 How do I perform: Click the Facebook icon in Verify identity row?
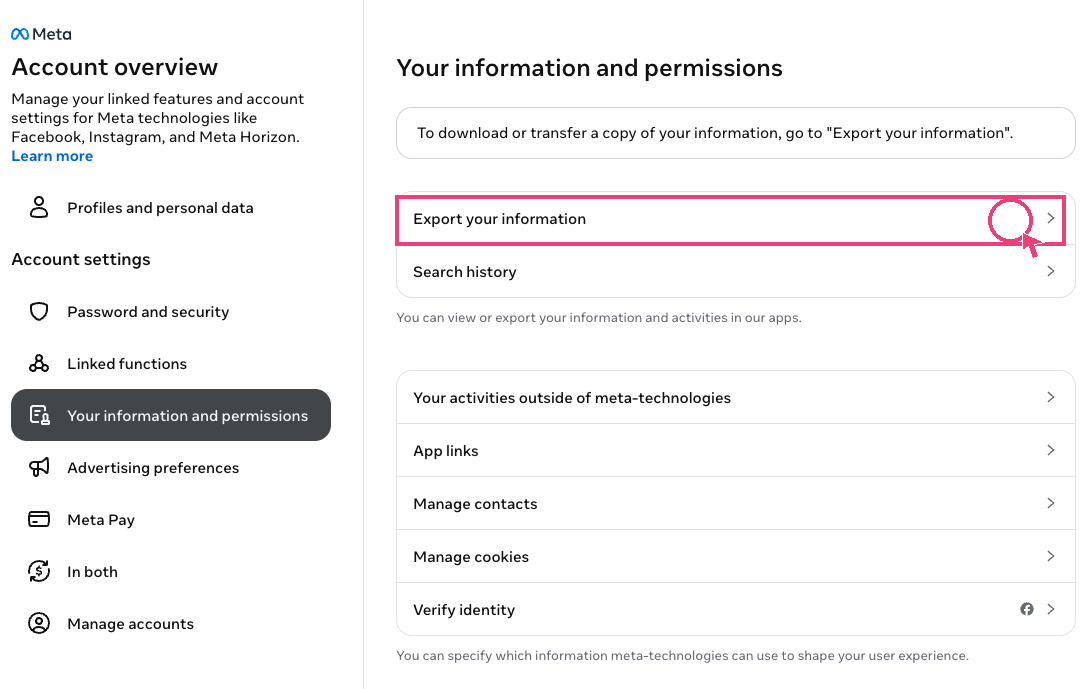(1027, 609)
